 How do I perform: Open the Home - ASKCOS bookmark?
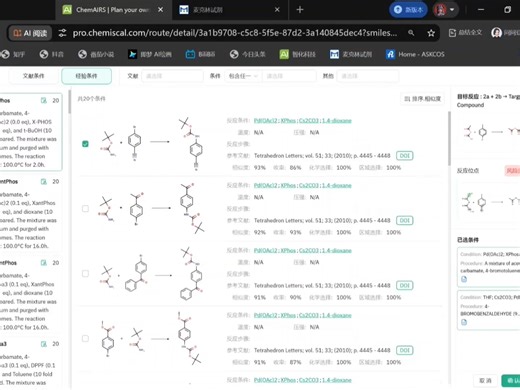tap(415, 54)
